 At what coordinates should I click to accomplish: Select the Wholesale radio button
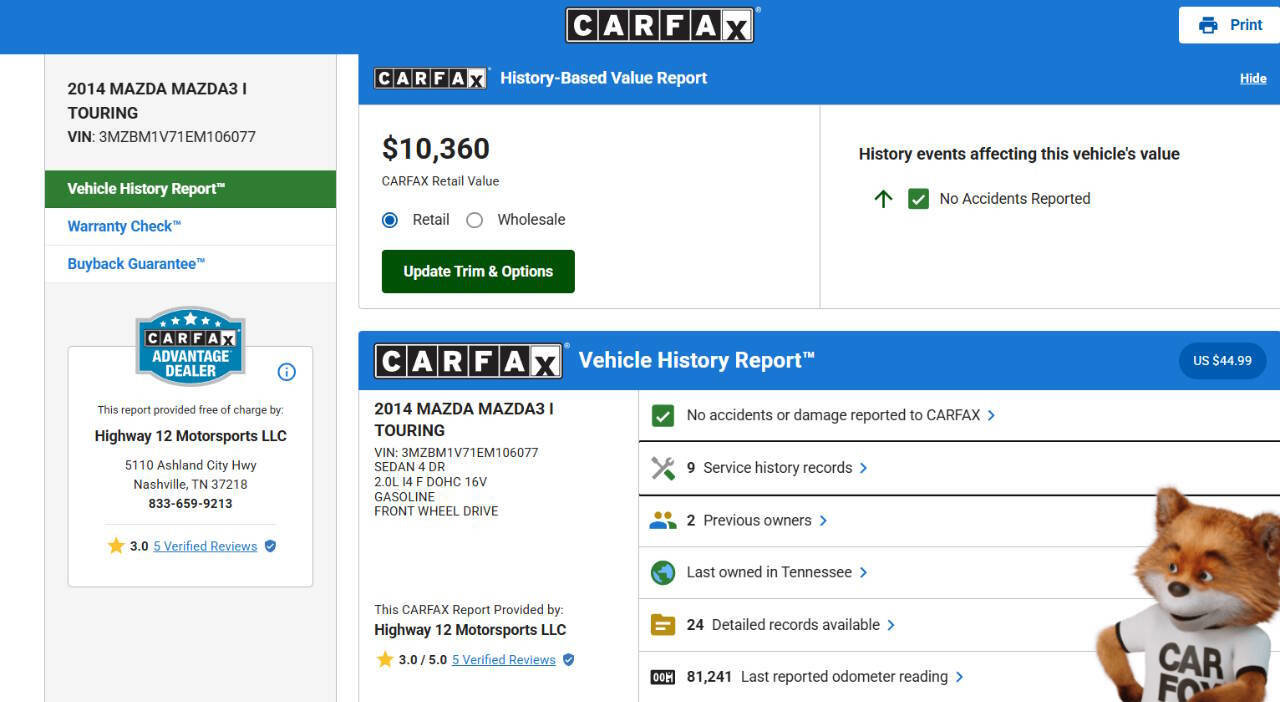(475, 220)
